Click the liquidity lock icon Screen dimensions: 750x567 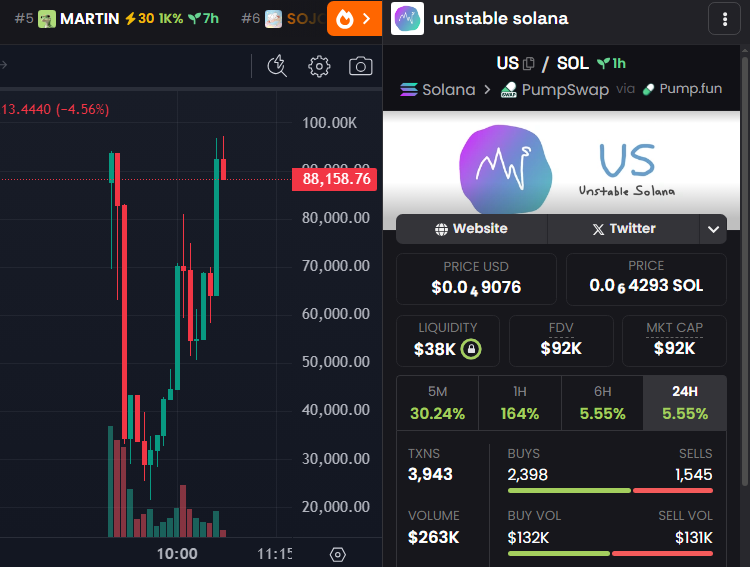pos(471,349)
